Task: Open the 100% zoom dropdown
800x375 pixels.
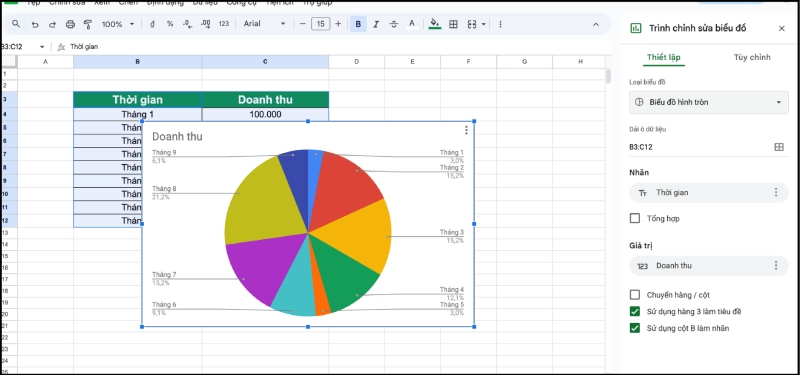Action: [118, 24]
